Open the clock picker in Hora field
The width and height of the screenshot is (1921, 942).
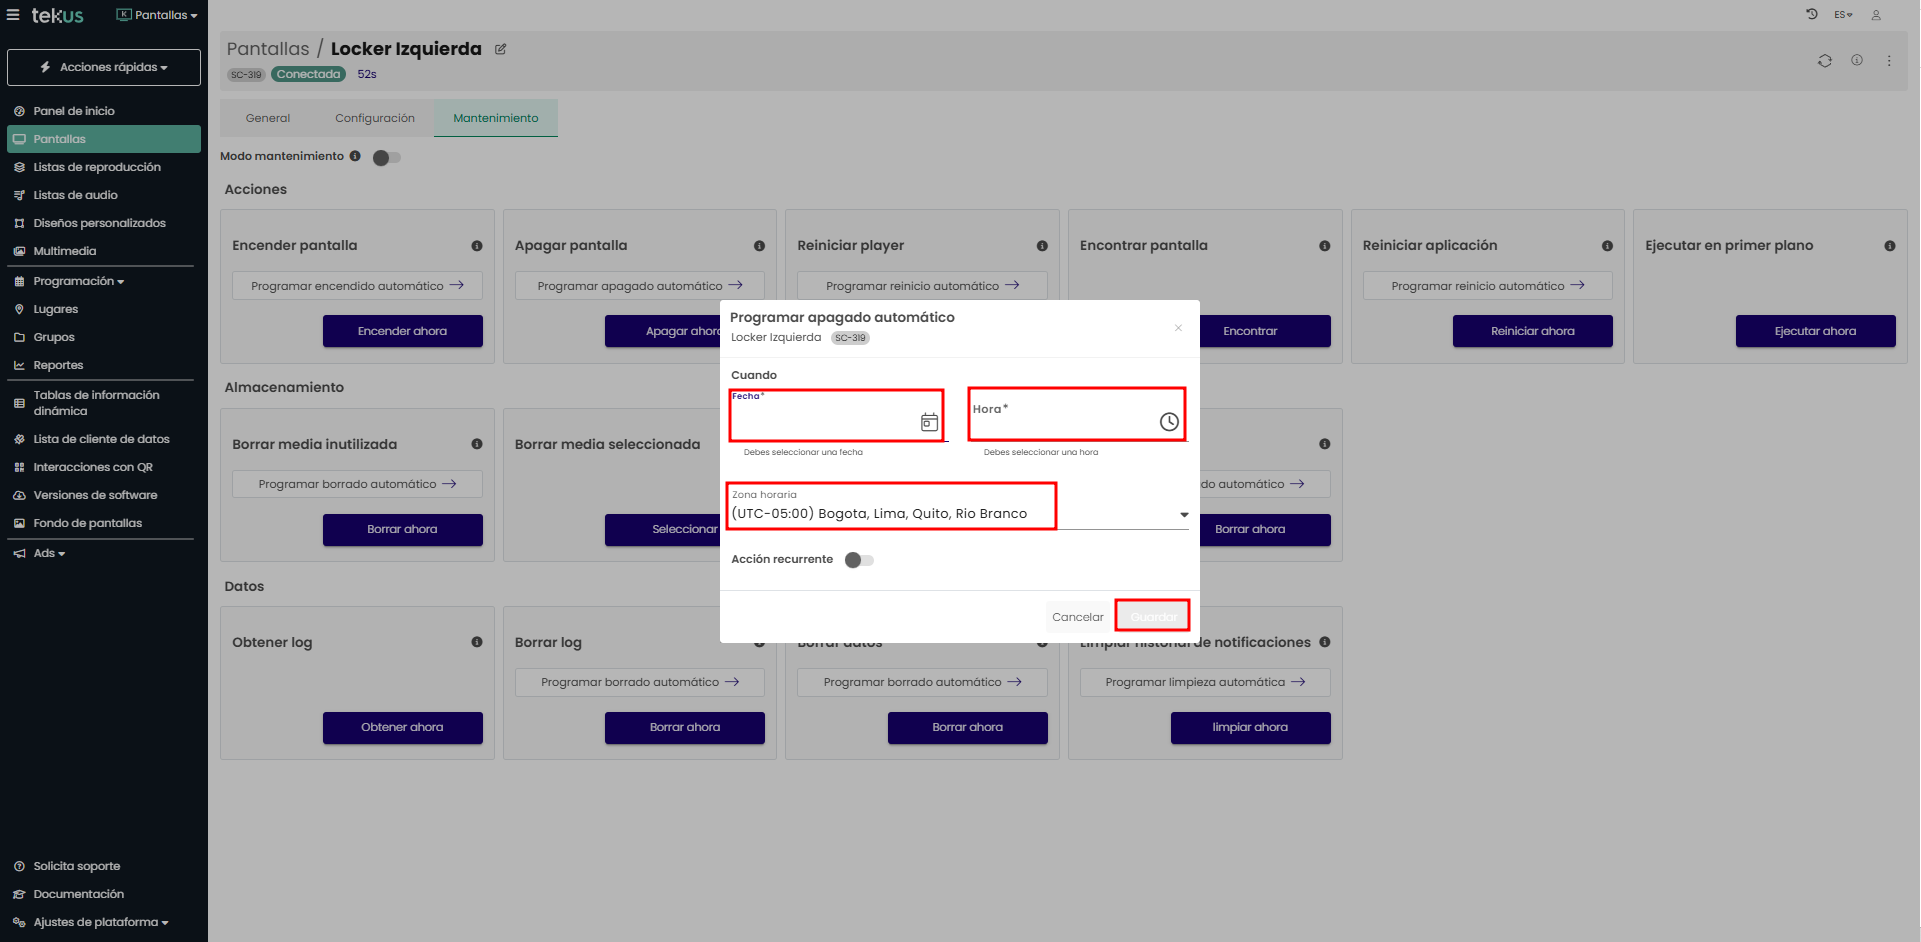(1168, 422)
